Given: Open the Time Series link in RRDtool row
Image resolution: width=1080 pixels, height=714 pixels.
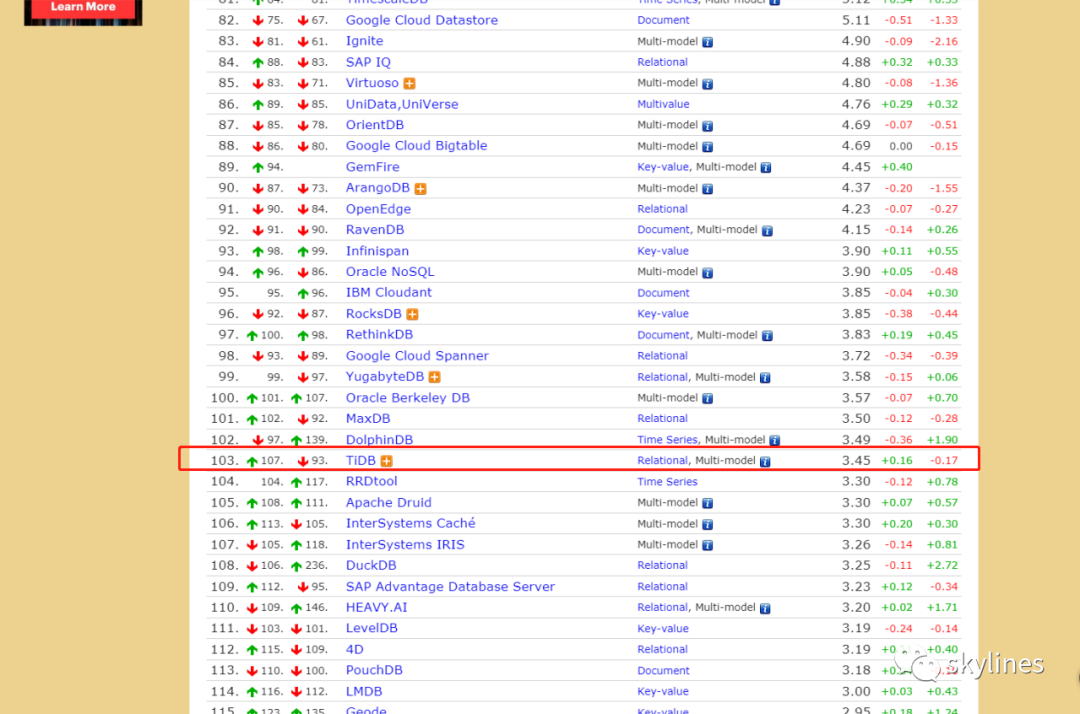Looking at the screenshot, I should [667, 481].
